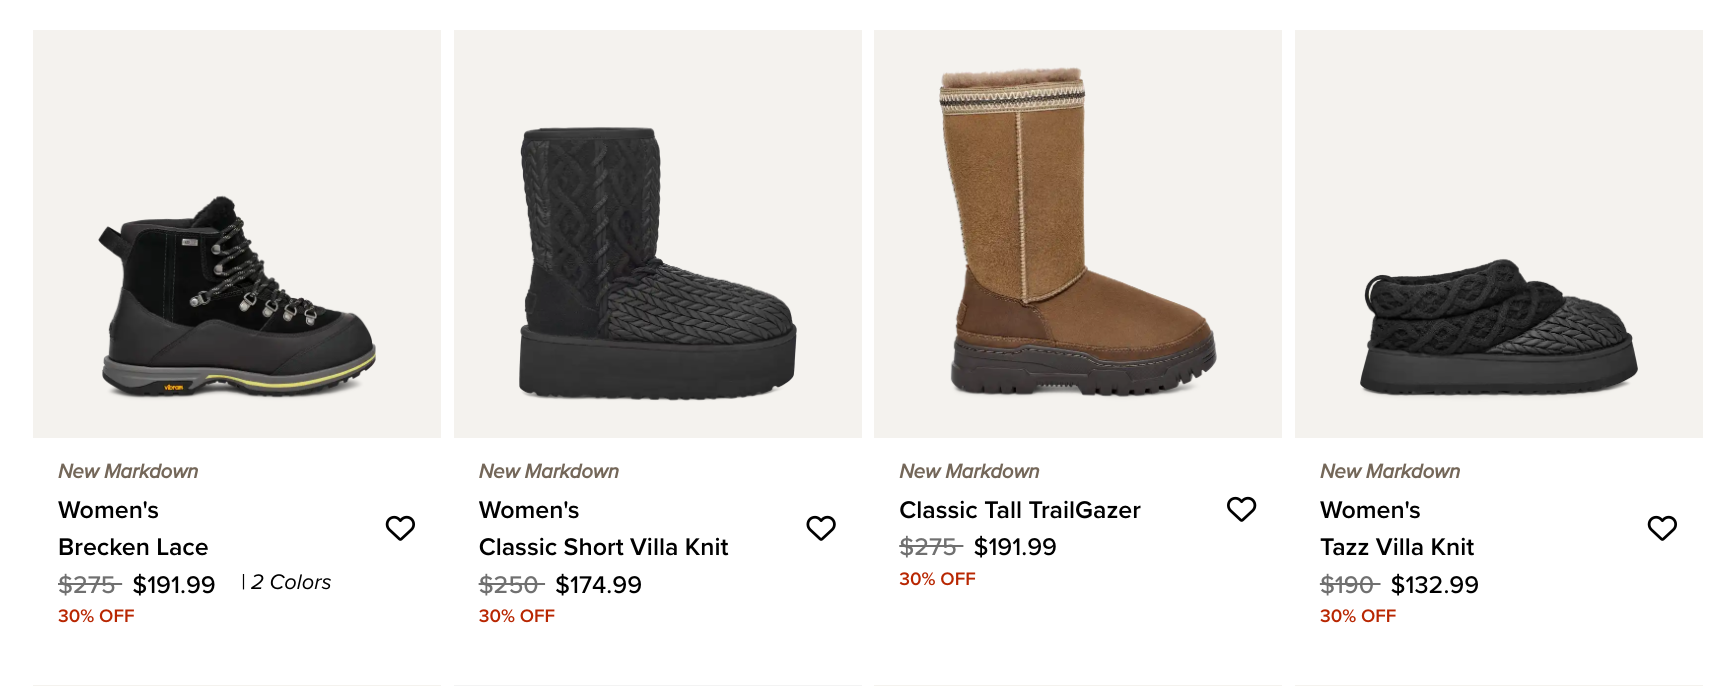Click the 30% OFF label under Classic Tall TrailGazer
Viewport: 1715px width, 686px height.
[x=937, y=579]
